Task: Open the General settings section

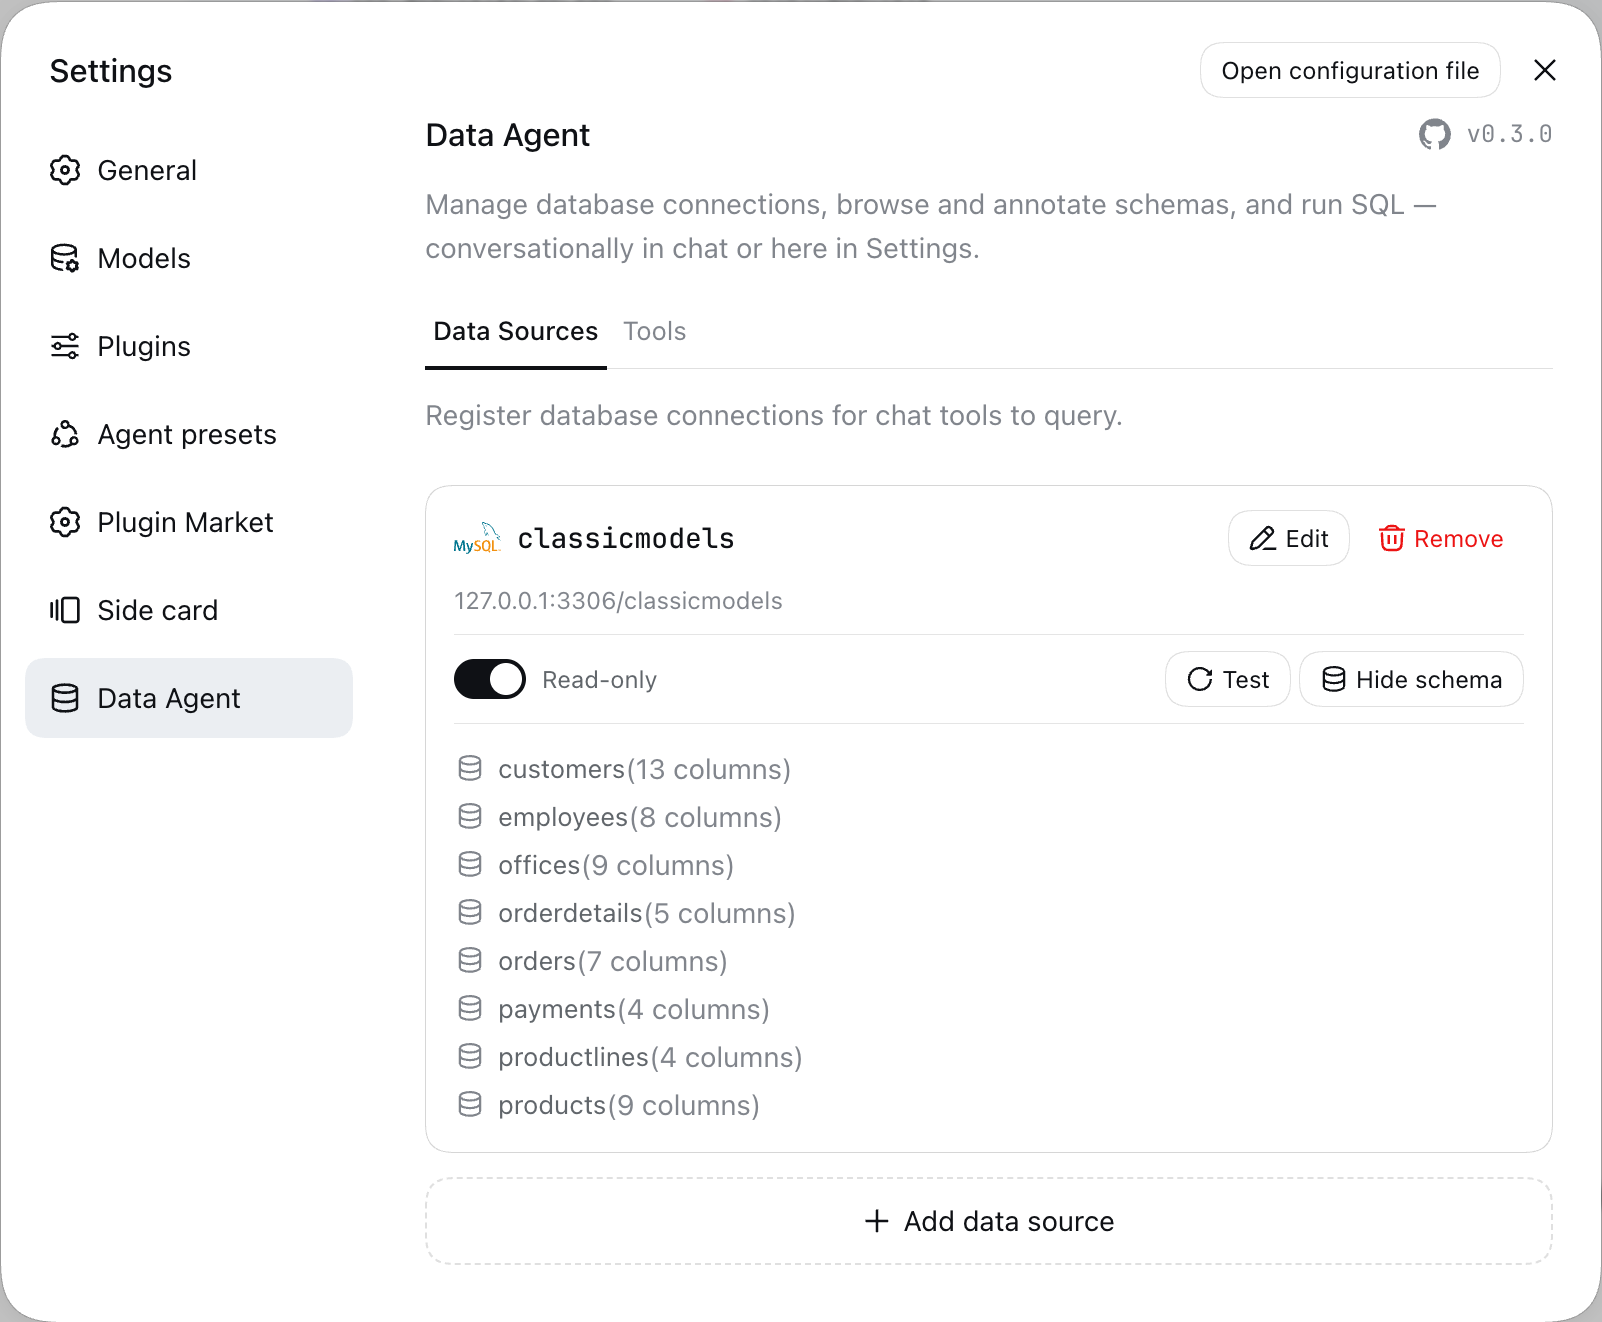Action: coord(189,170)
